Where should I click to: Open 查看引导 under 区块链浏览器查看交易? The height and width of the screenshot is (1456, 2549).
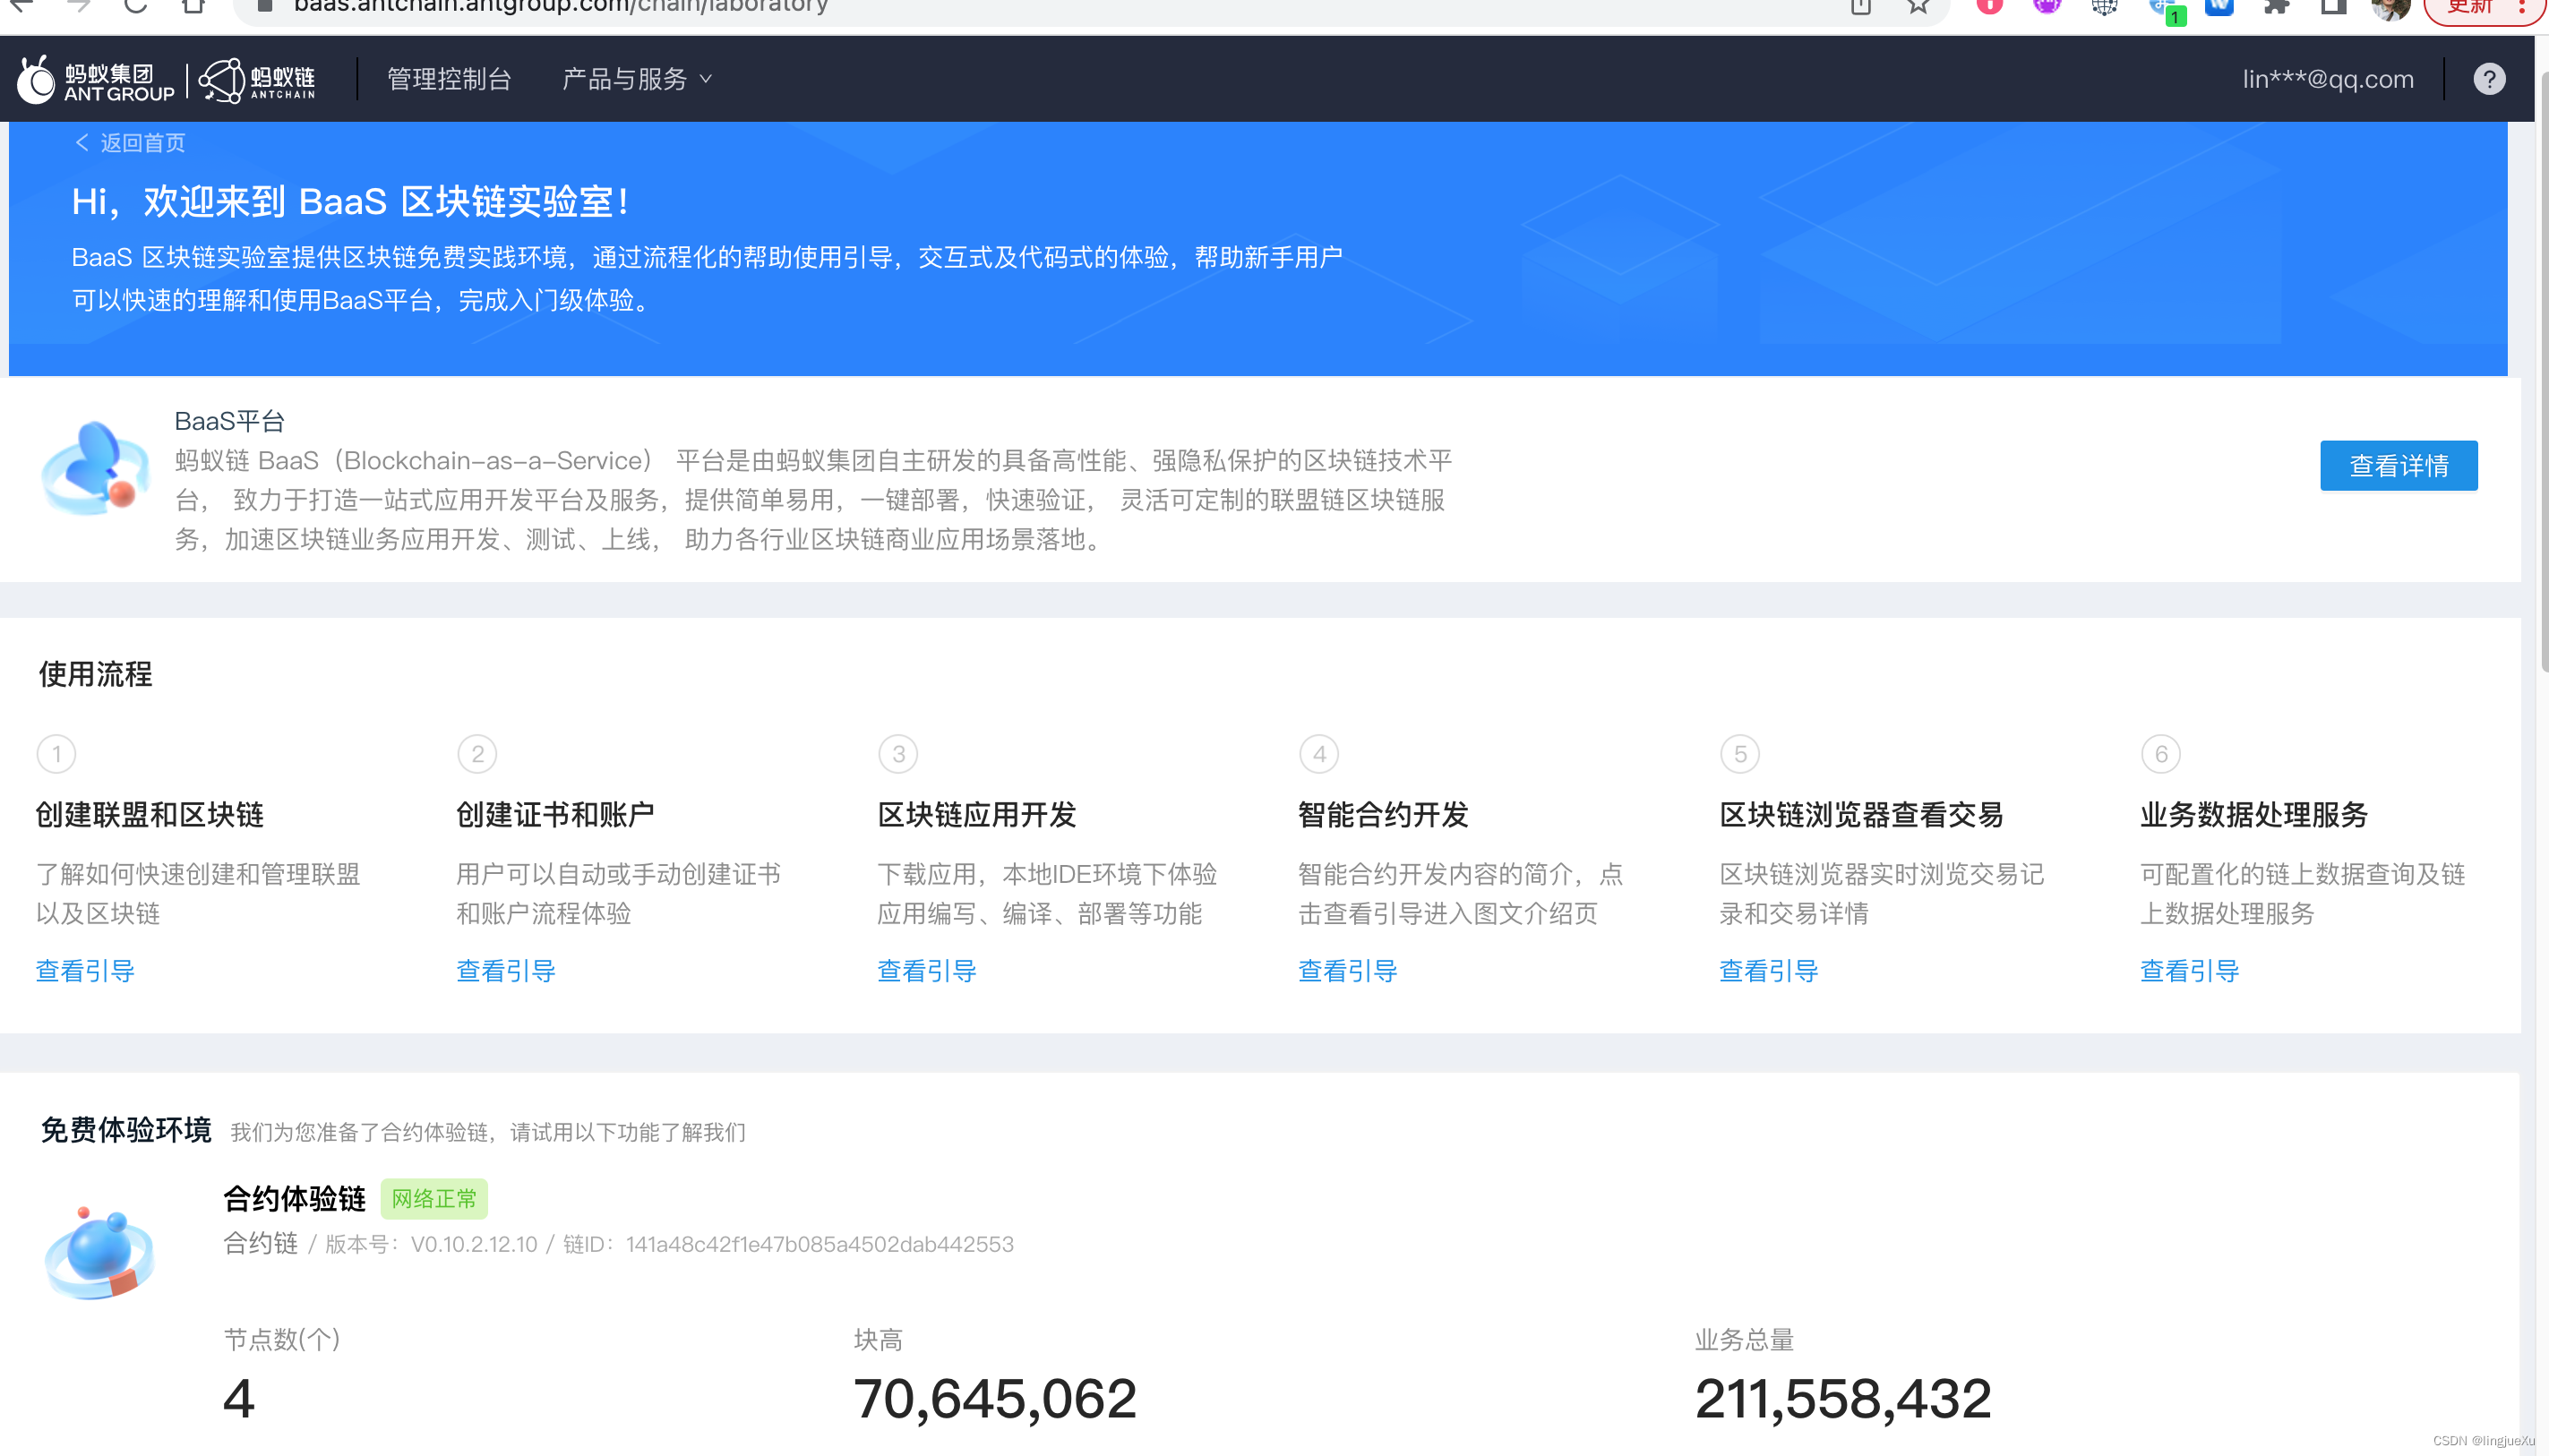pyautogui.click(x=1769, y=971)
